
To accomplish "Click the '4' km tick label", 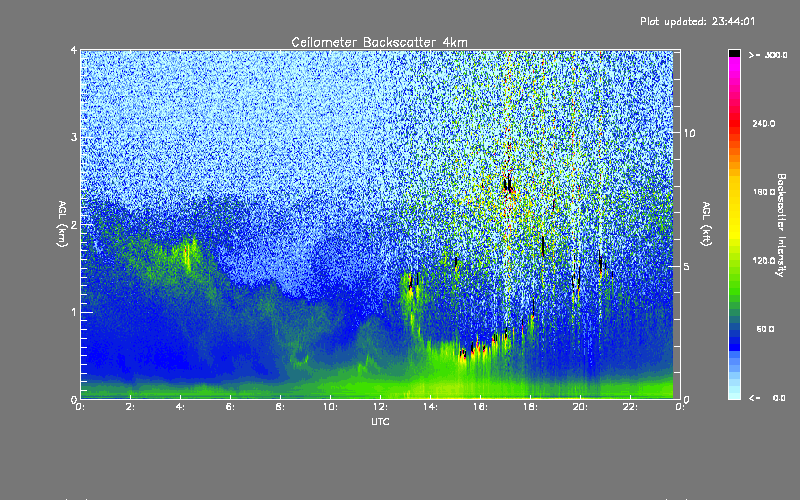I will point(74,50).
